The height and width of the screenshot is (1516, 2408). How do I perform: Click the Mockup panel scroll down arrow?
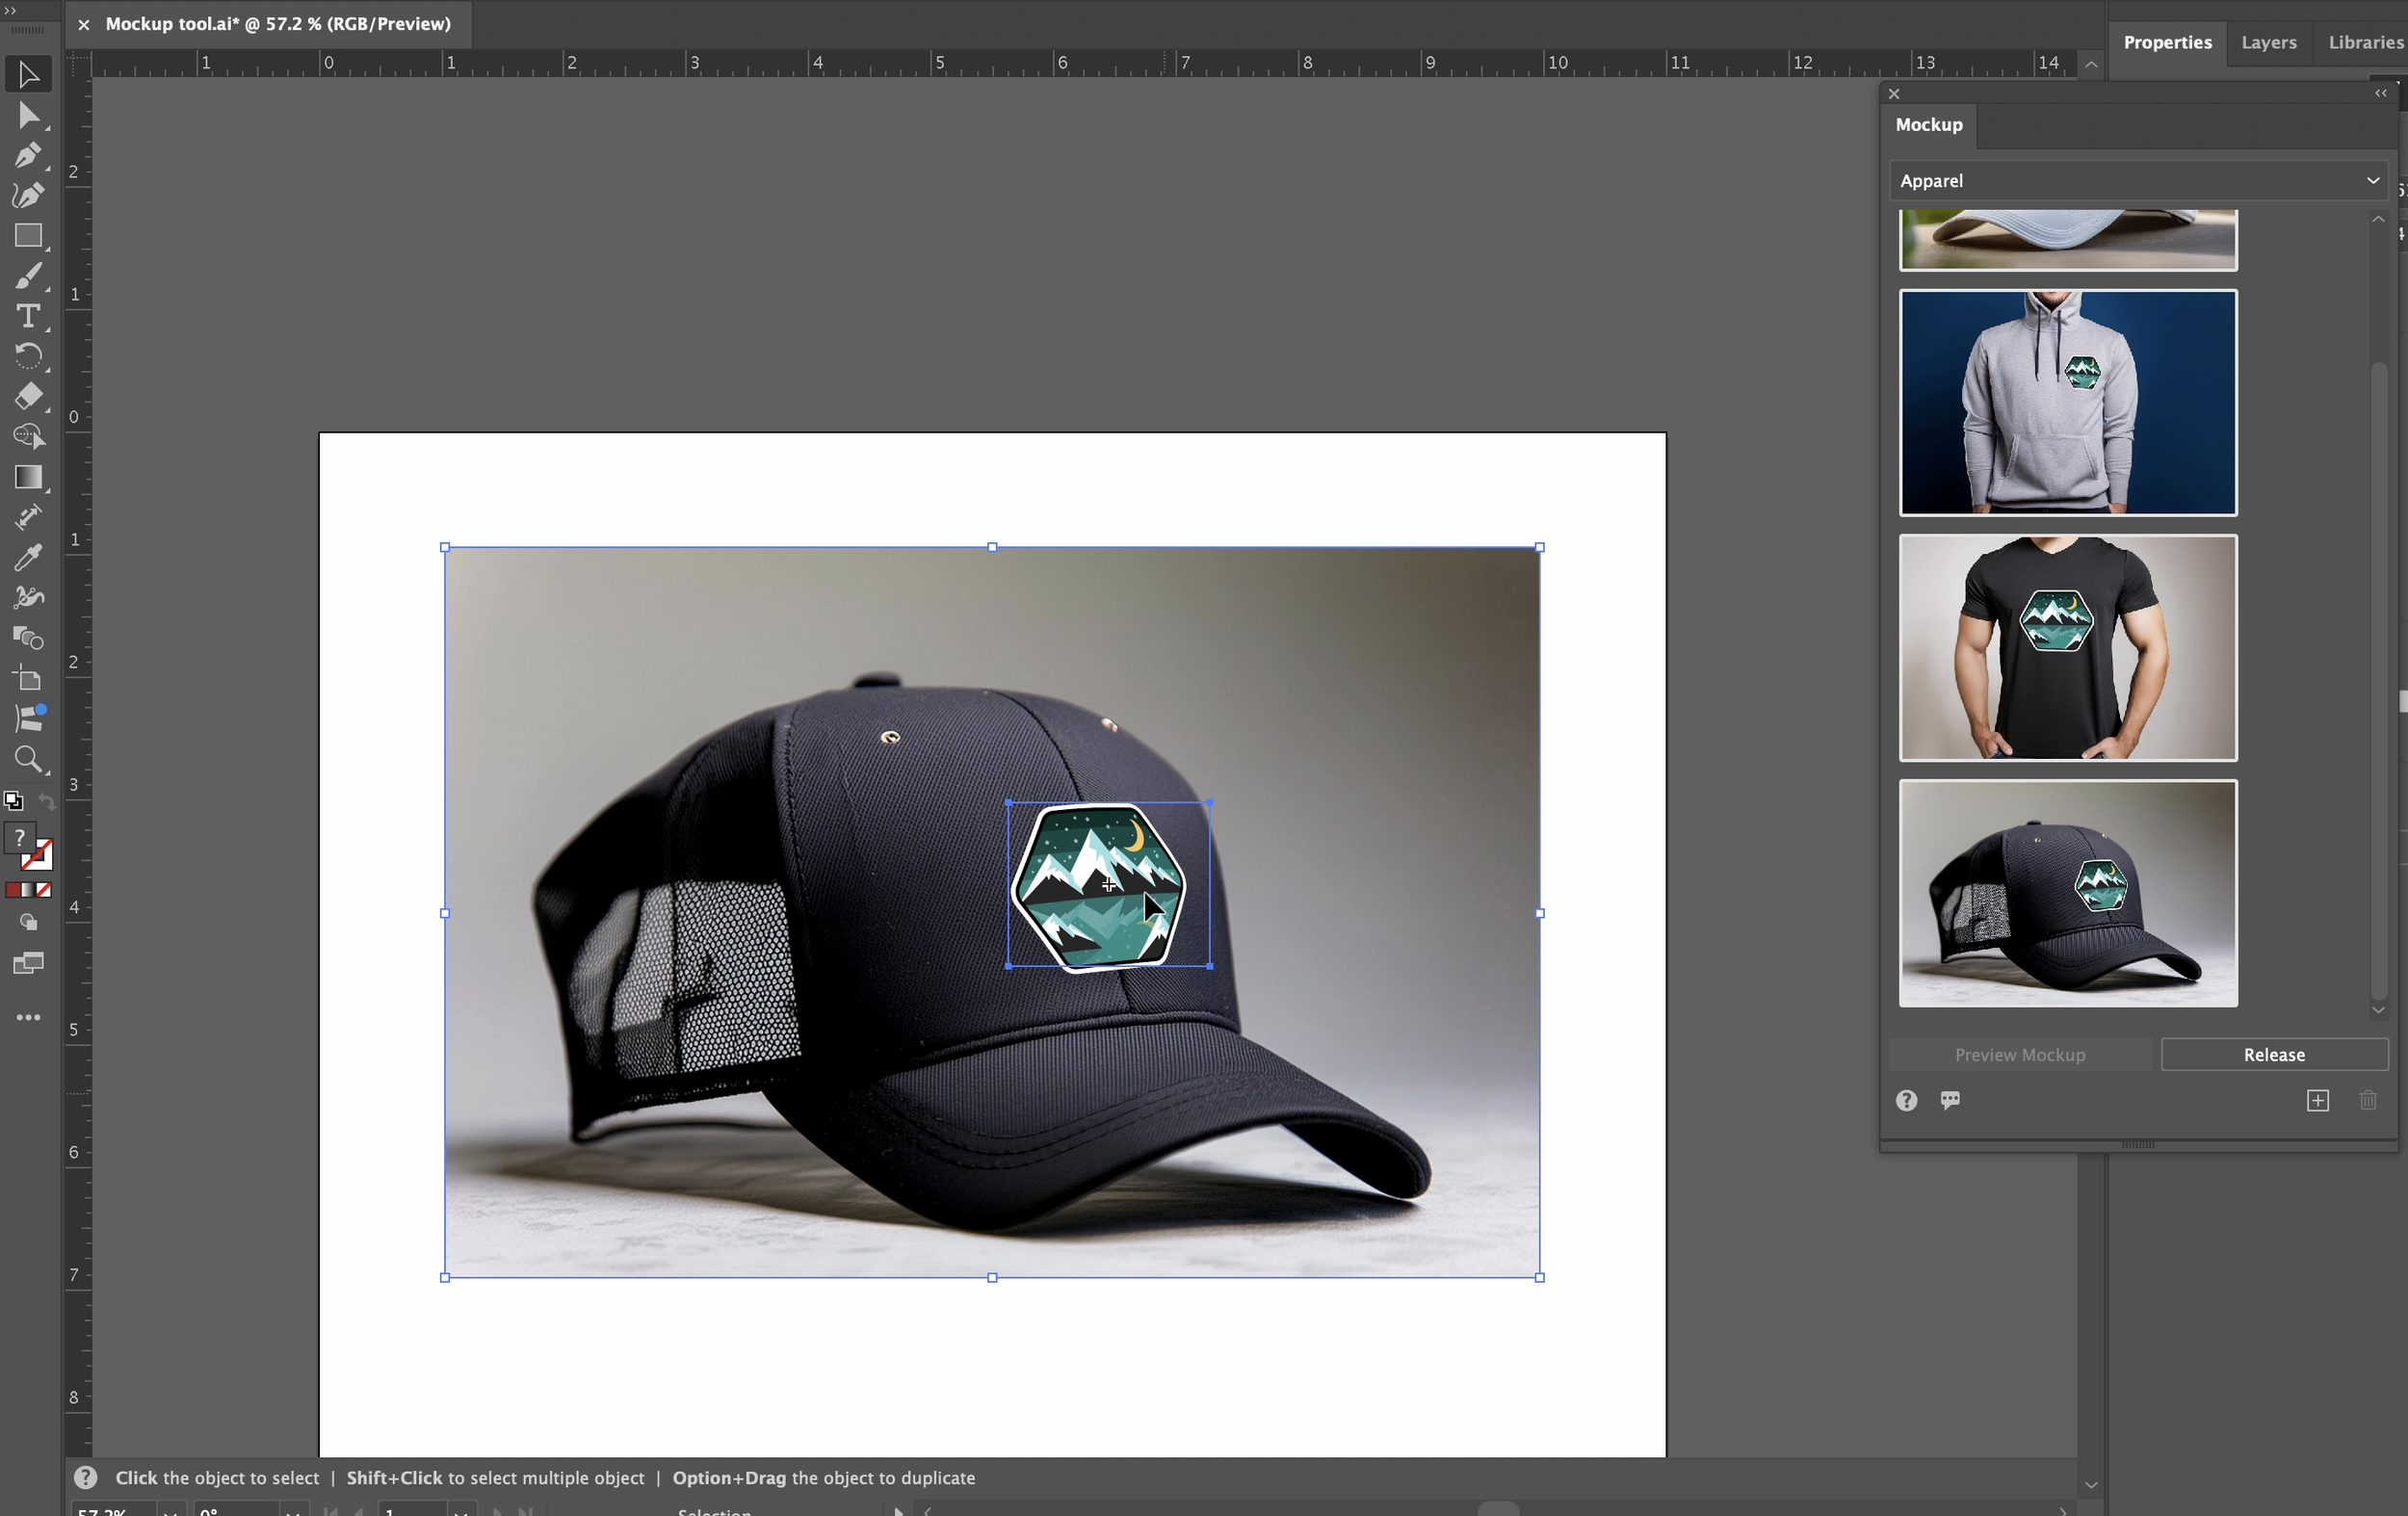[x=2378, y=1010]
